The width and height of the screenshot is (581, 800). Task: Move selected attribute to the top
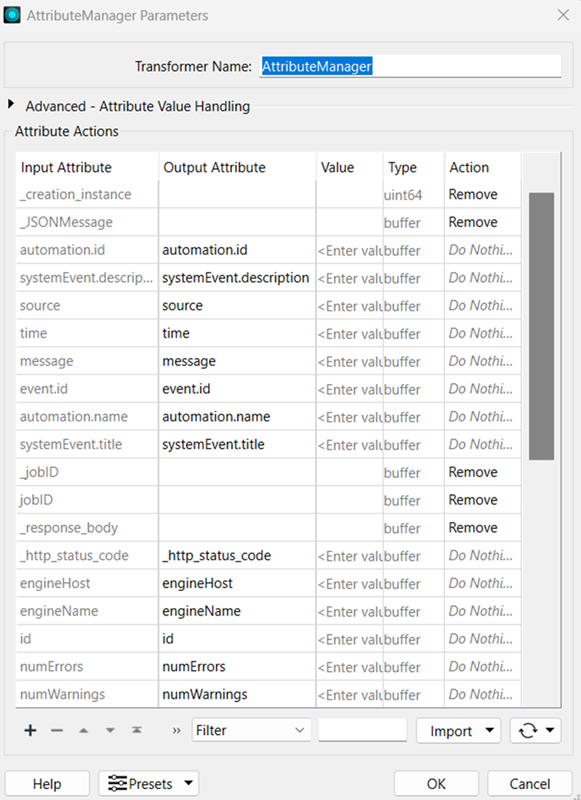pos(136,731)
